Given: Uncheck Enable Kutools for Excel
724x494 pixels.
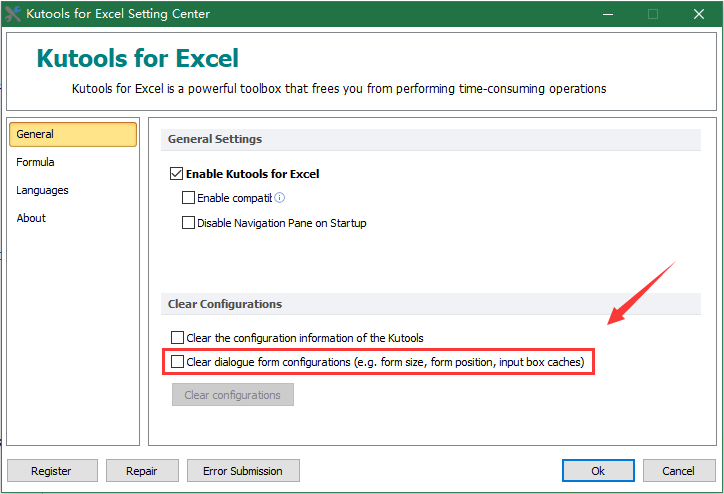Looking at the screenshot, I should pyautogui.click(x=177, y=174).
